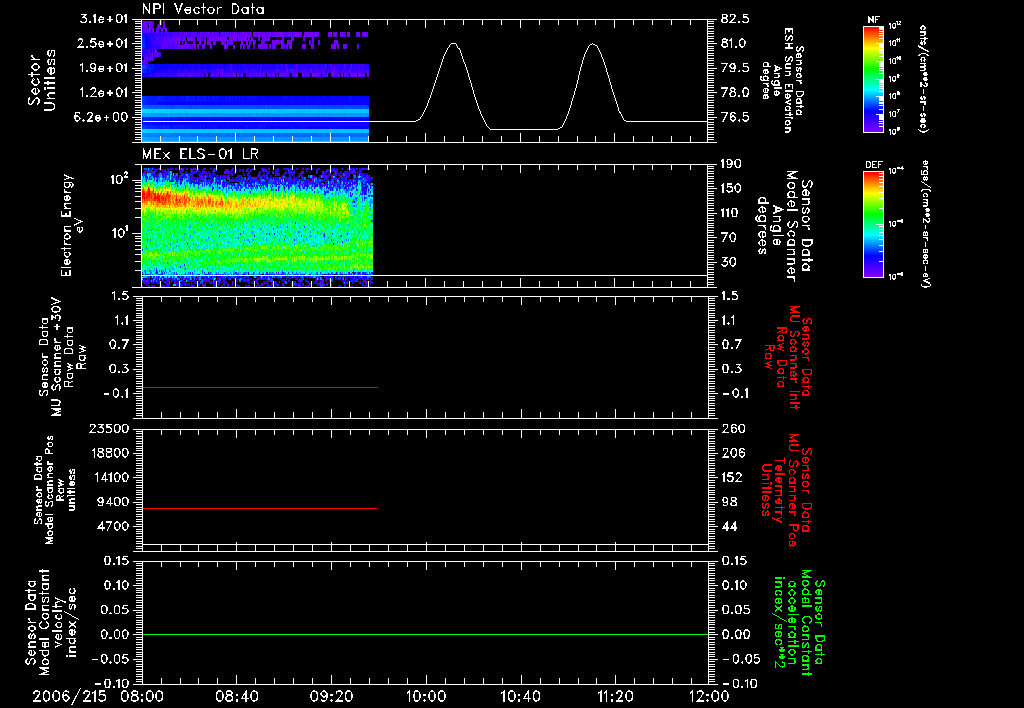Click the "18800" scanner position tick value
This screenshot has height=708, width=1024.
[112, 453]
